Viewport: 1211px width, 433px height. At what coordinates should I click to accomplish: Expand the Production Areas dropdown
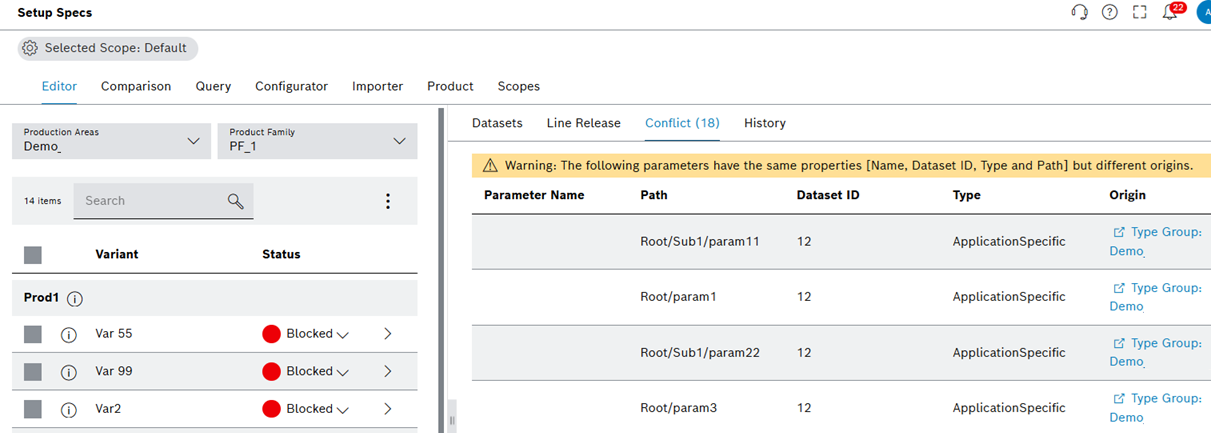193,141
